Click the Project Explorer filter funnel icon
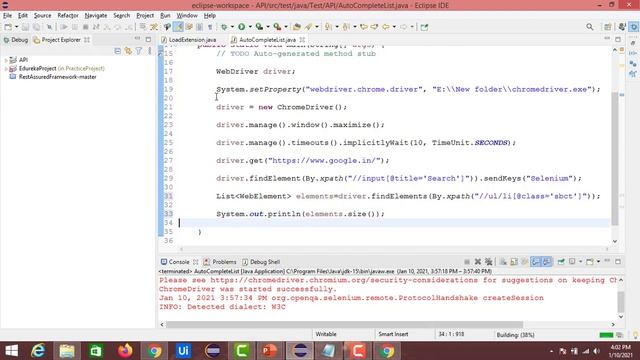 [x=139, y=51]
